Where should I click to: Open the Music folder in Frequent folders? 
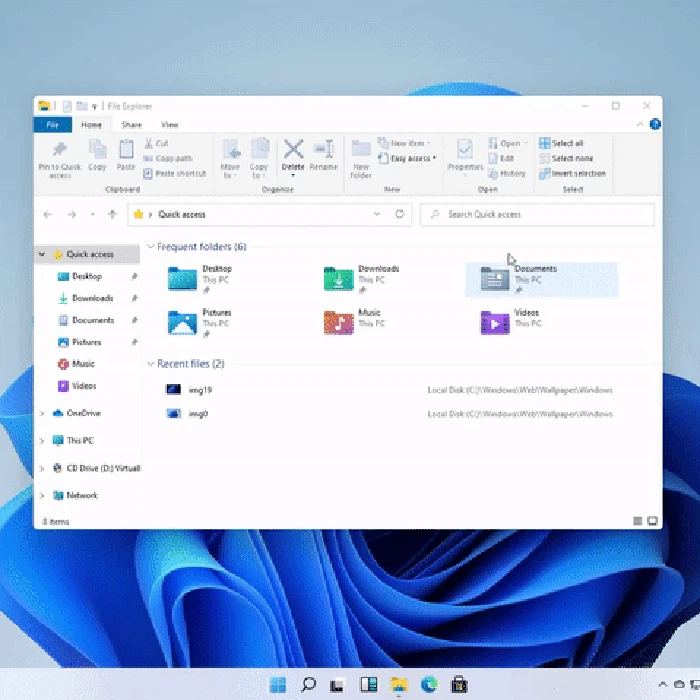340,321
